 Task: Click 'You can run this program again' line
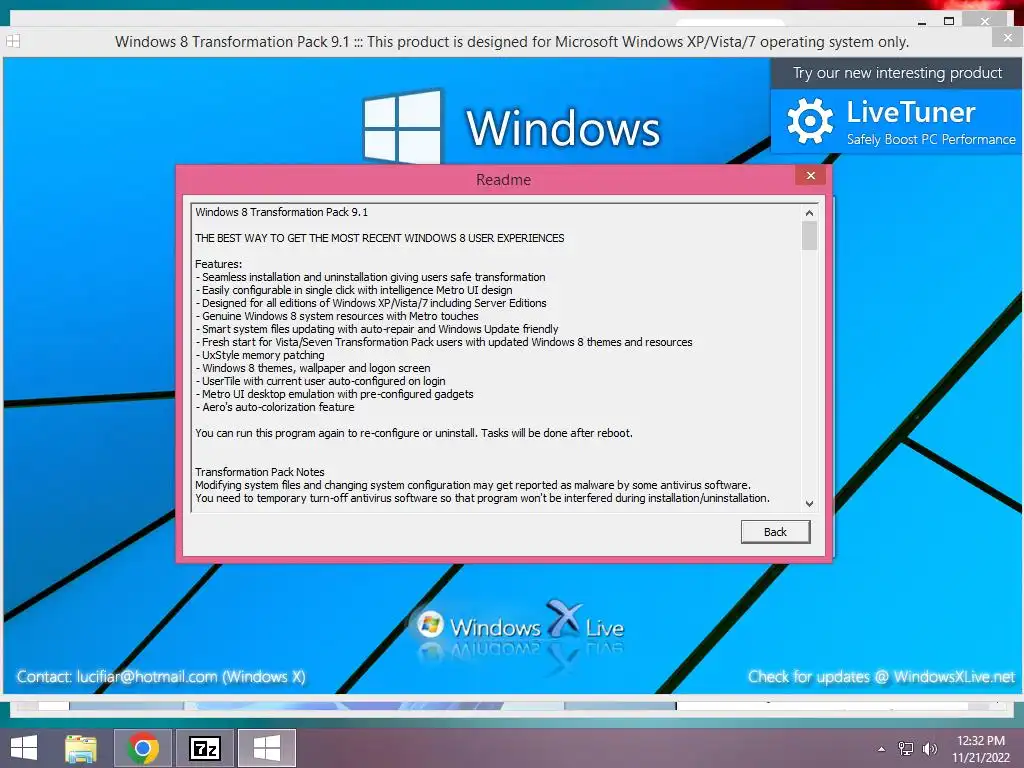point(414,433)
